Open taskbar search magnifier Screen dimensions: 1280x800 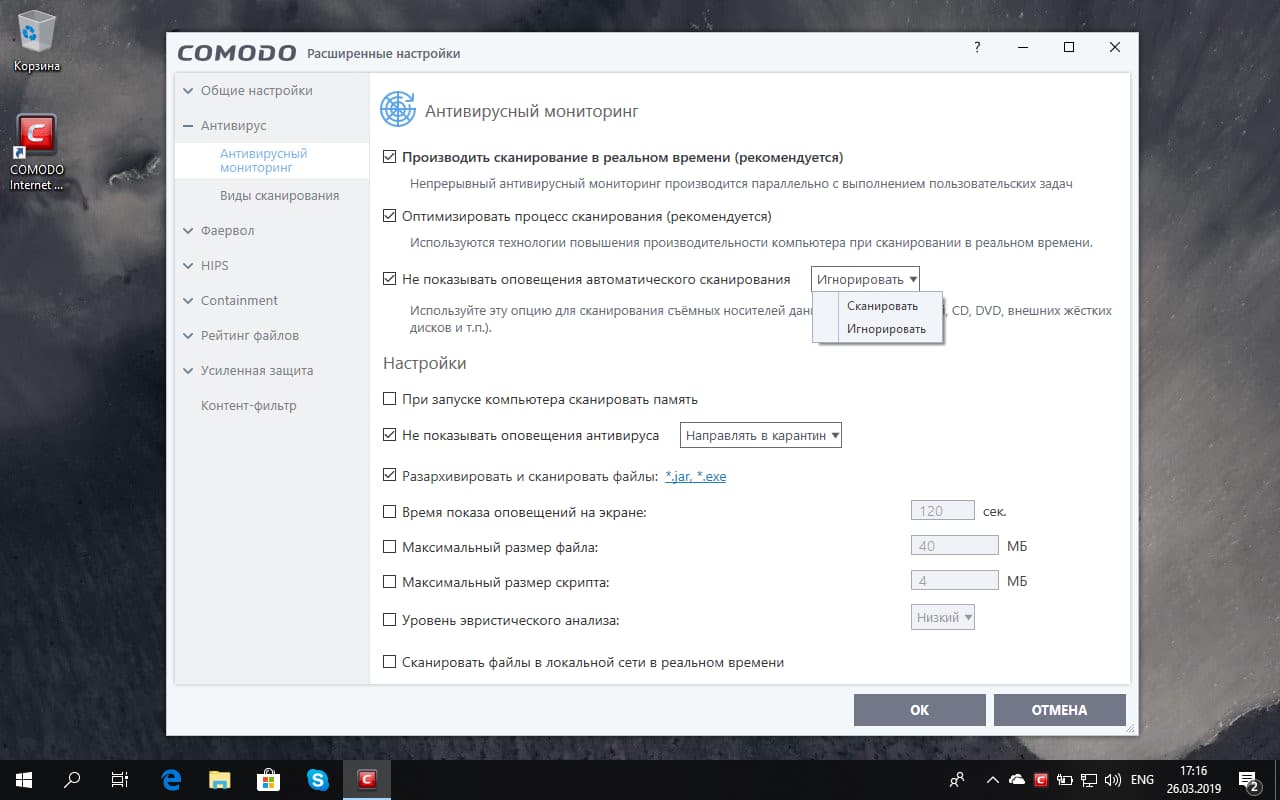point(72,780)
